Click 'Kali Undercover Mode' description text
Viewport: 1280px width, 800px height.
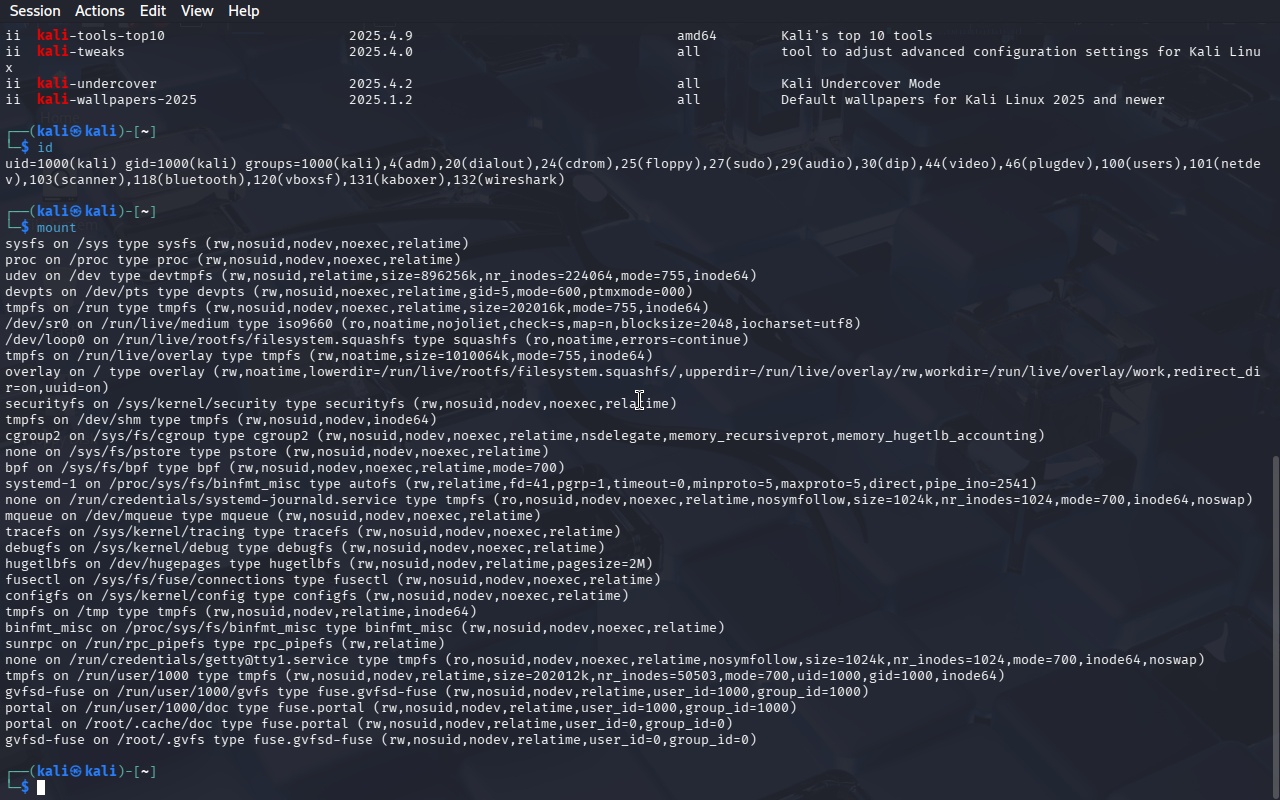click(860, 84)
